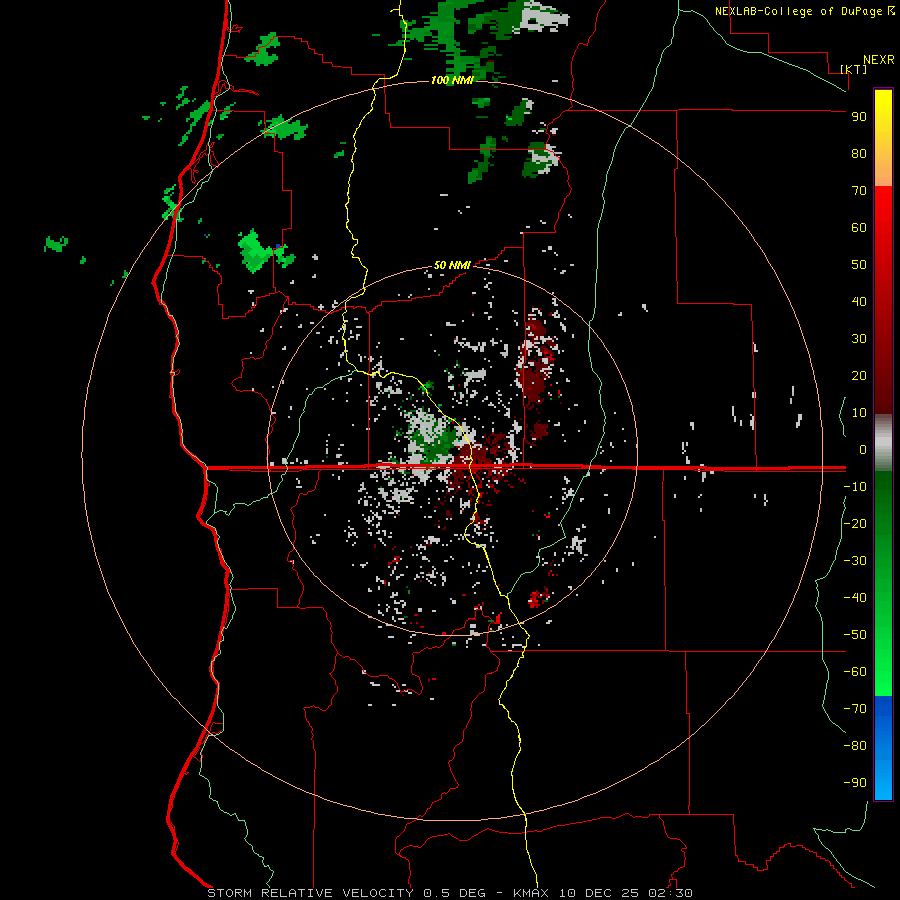This screenshot has width=900, height=900.
Task: Click the 0 knot label on the scale
Action: pyautogui.click(x=863, y=449)
